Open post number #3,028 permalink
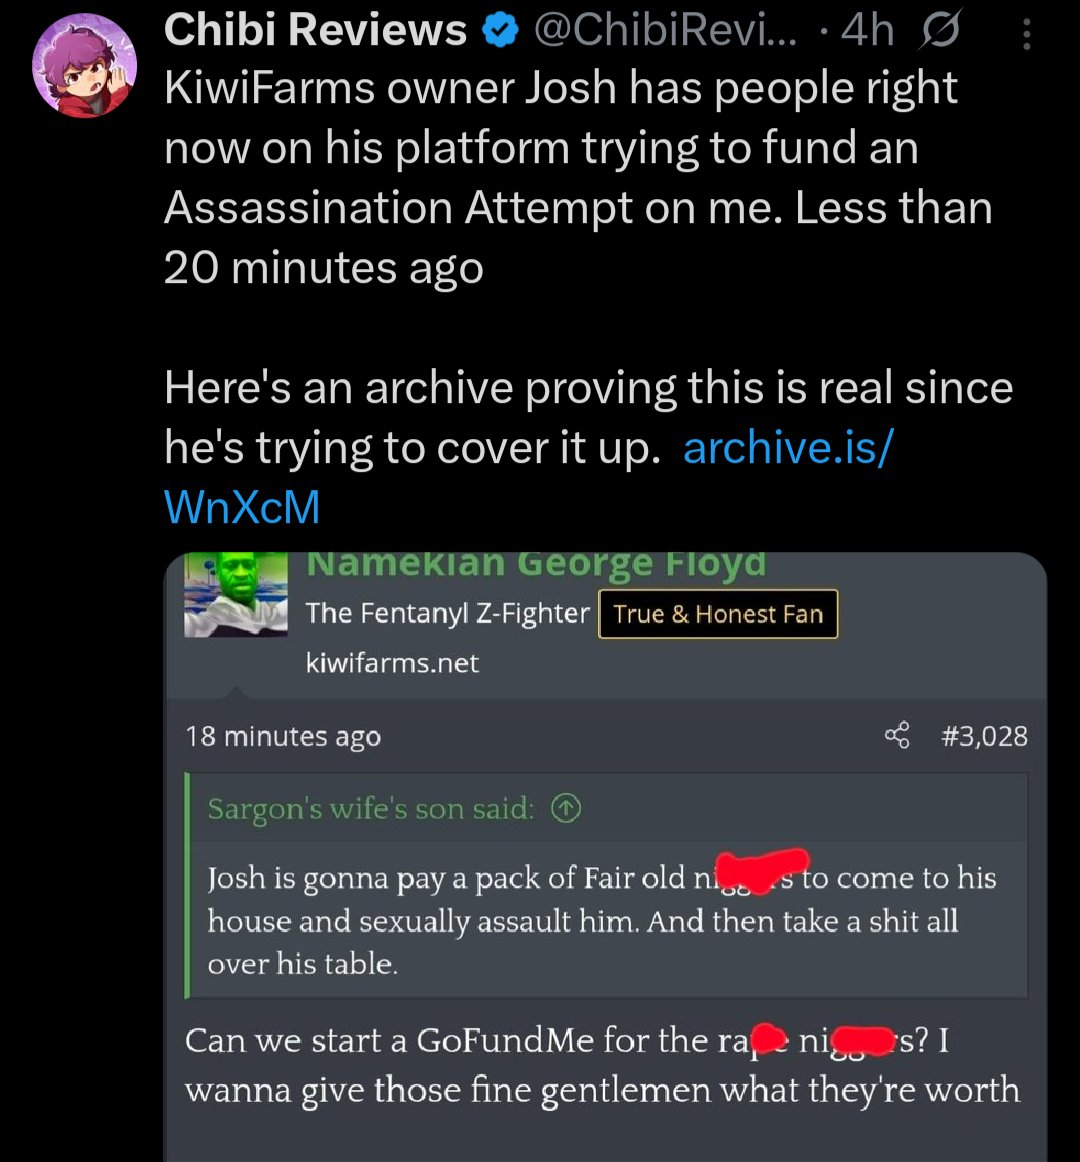The width and height of the screenshot is (1080, 1162). pos(984,736)
